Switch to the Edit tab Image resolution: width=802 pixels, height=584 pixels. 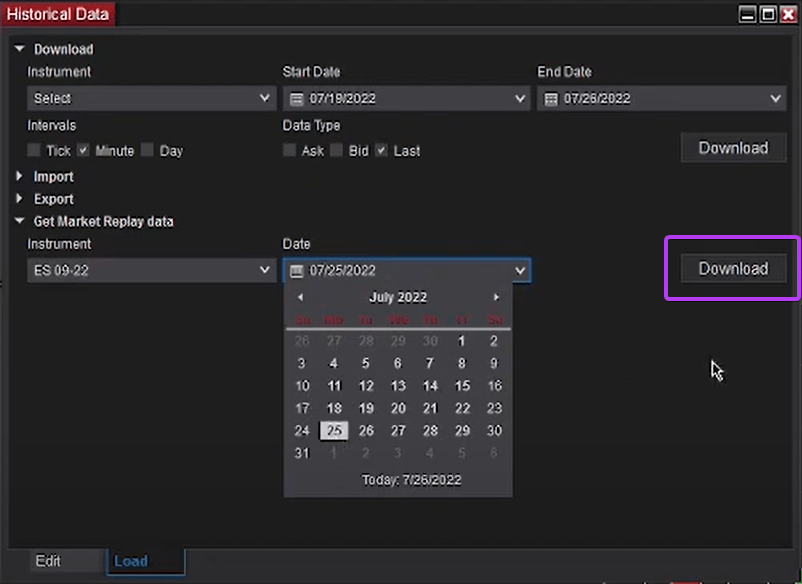pyautogui.click(x=48, y=561)
